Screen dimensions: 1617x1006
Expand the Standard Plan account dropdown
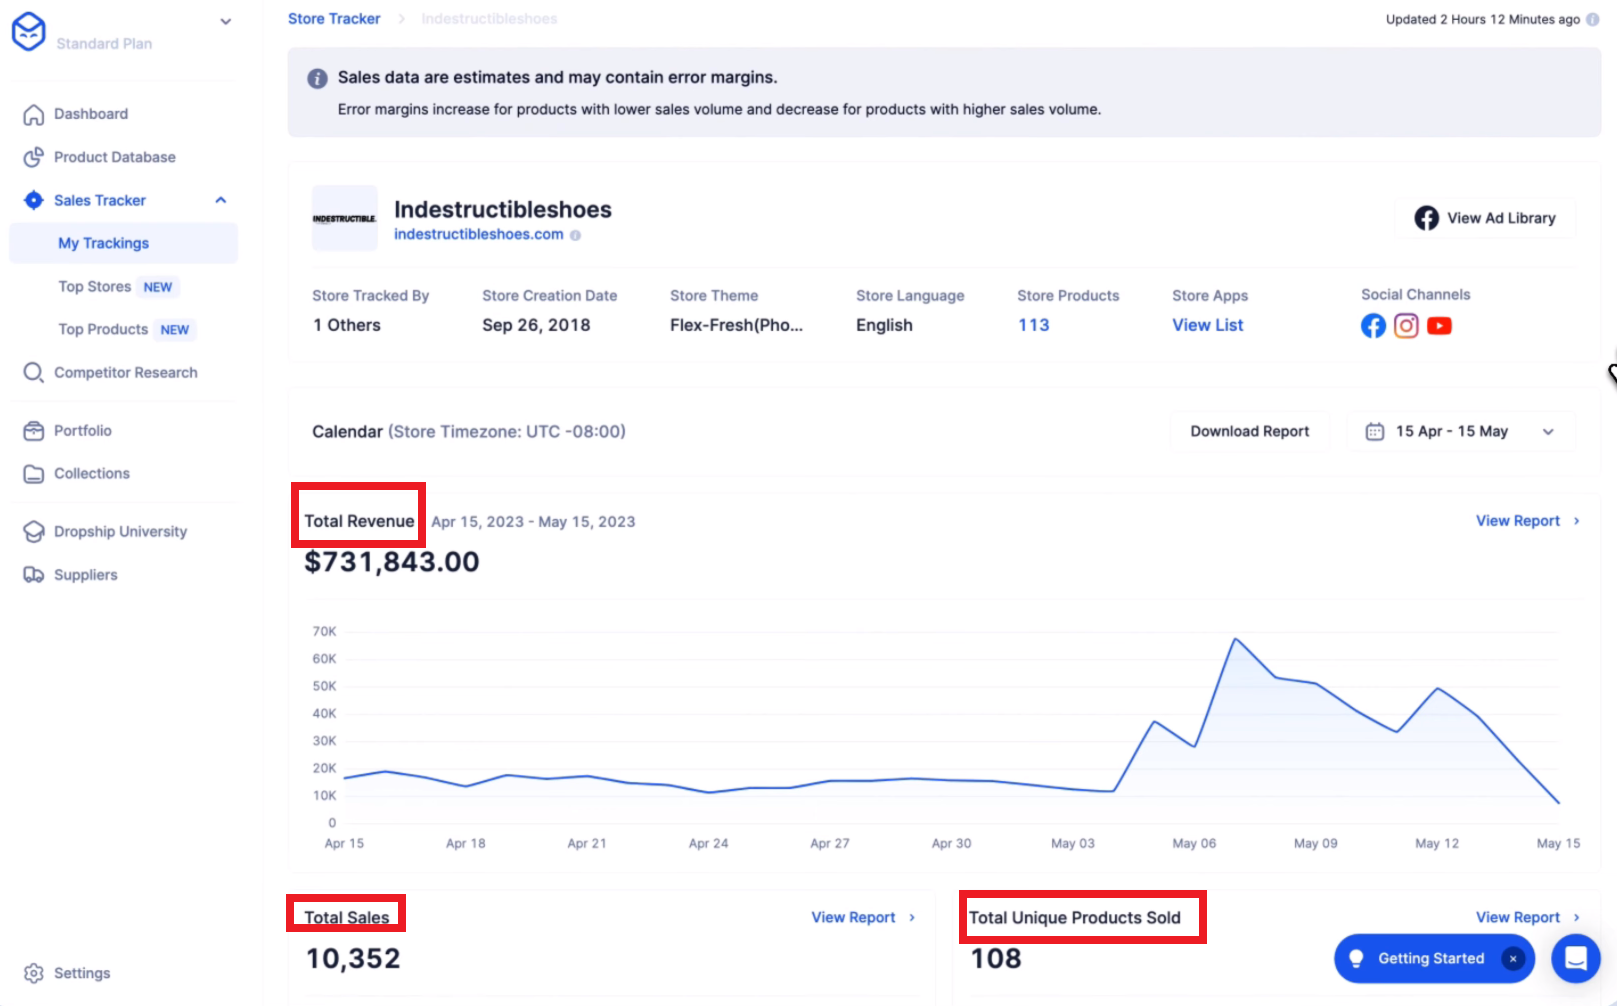(226, 21)
